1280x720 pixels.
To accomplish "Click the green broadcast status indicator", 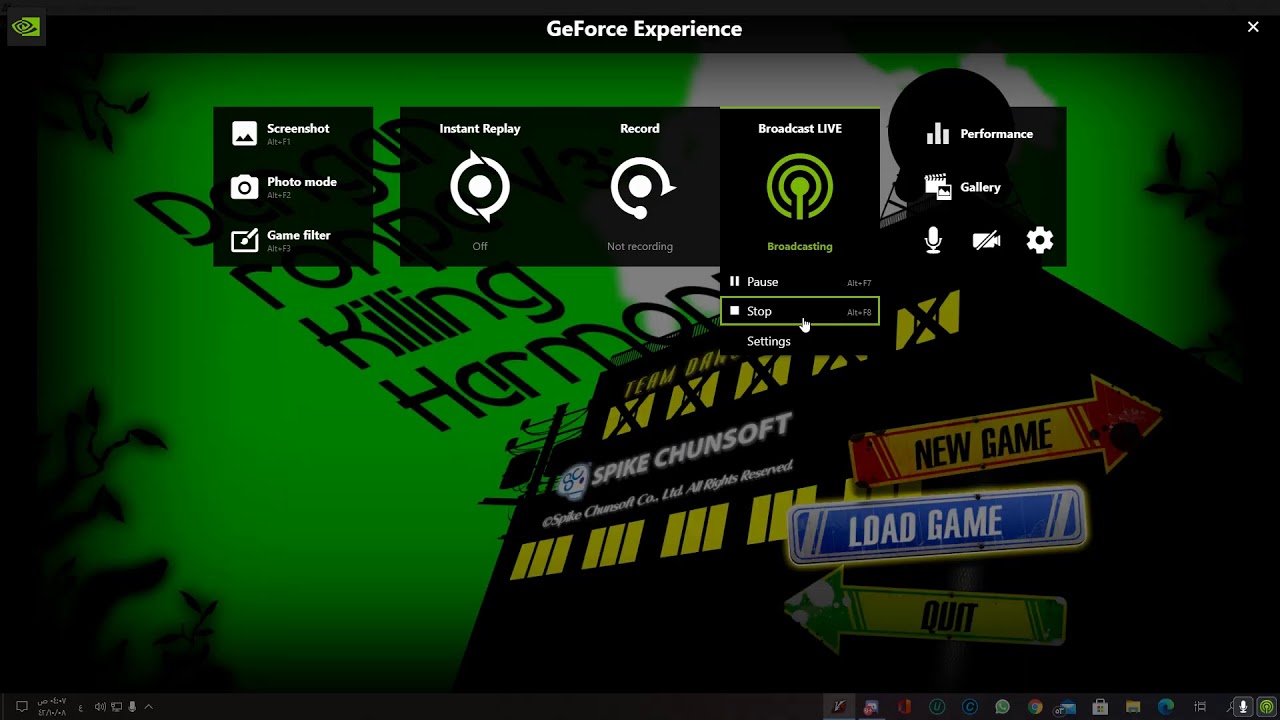I will 1266,707.
